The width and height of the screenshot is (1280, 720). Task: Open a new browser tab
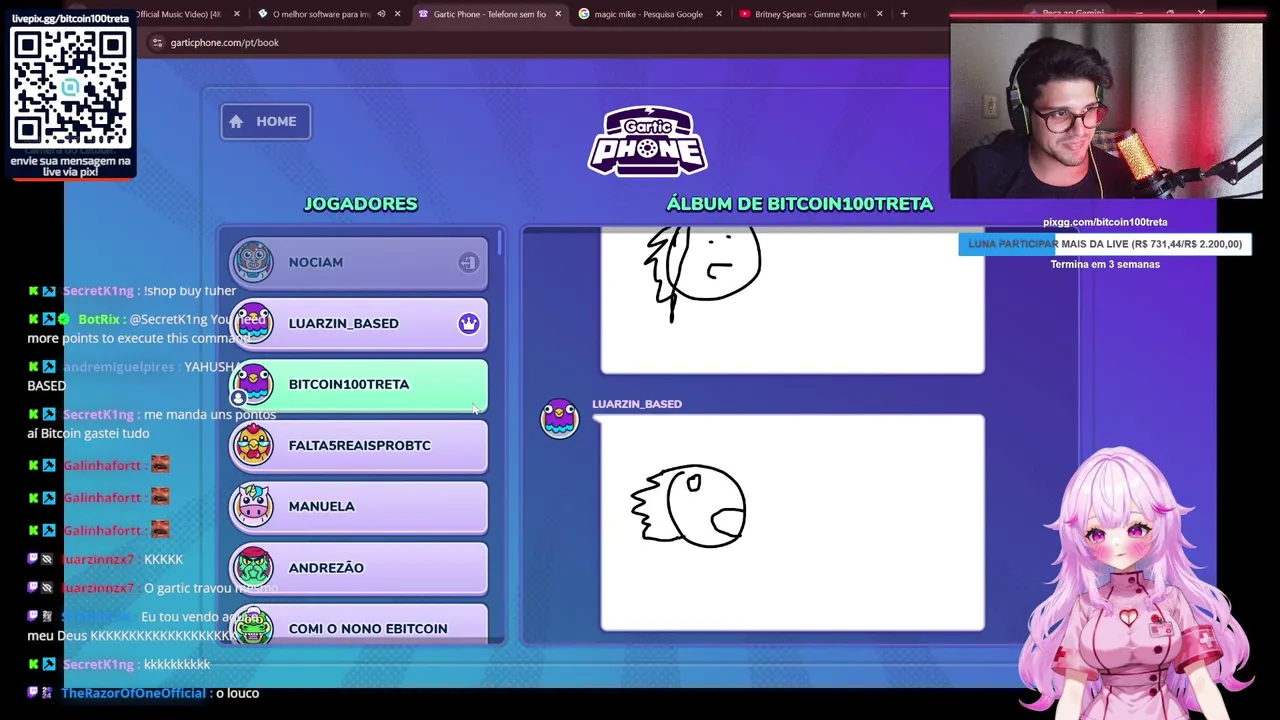pyautogui.click(x=904, y=14)
